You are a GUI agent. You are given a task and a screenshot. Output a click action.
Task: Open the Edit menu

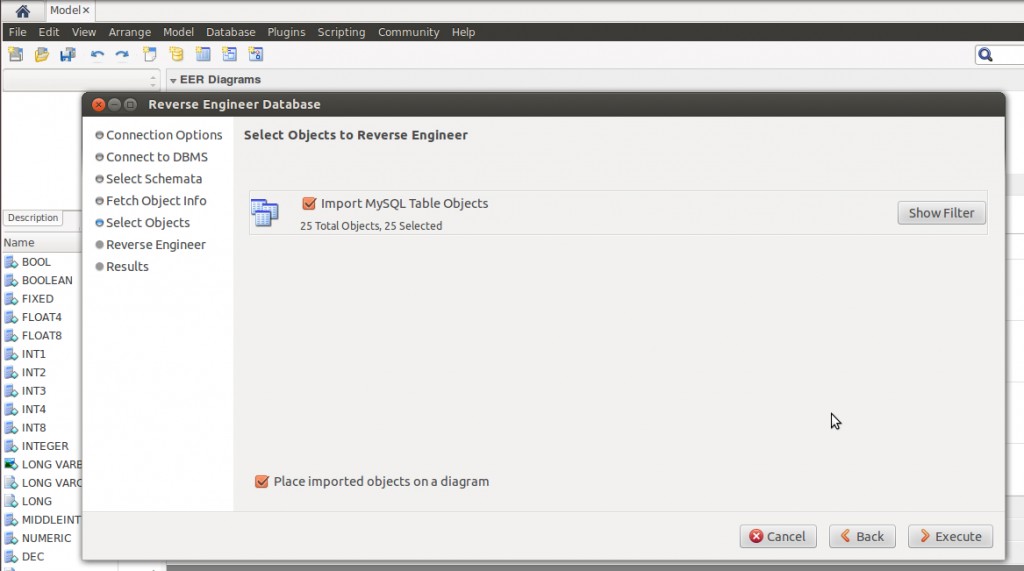tap(48, 32)
